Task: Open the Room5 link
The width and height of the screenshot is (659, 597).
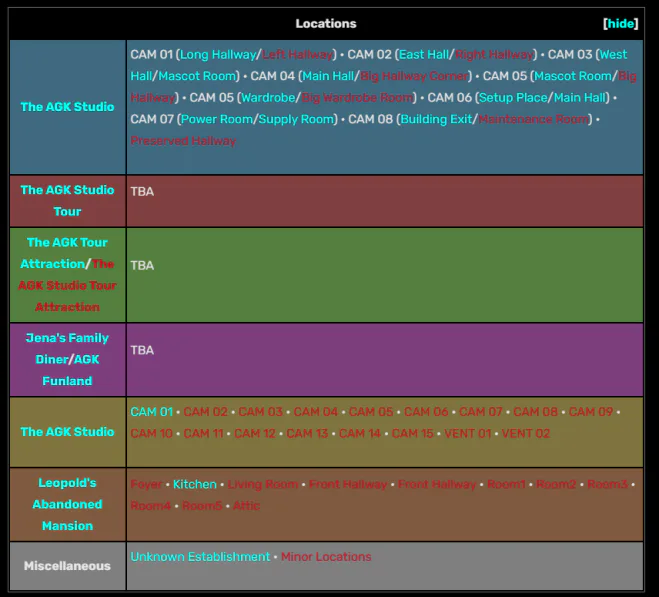Action: 202,506
